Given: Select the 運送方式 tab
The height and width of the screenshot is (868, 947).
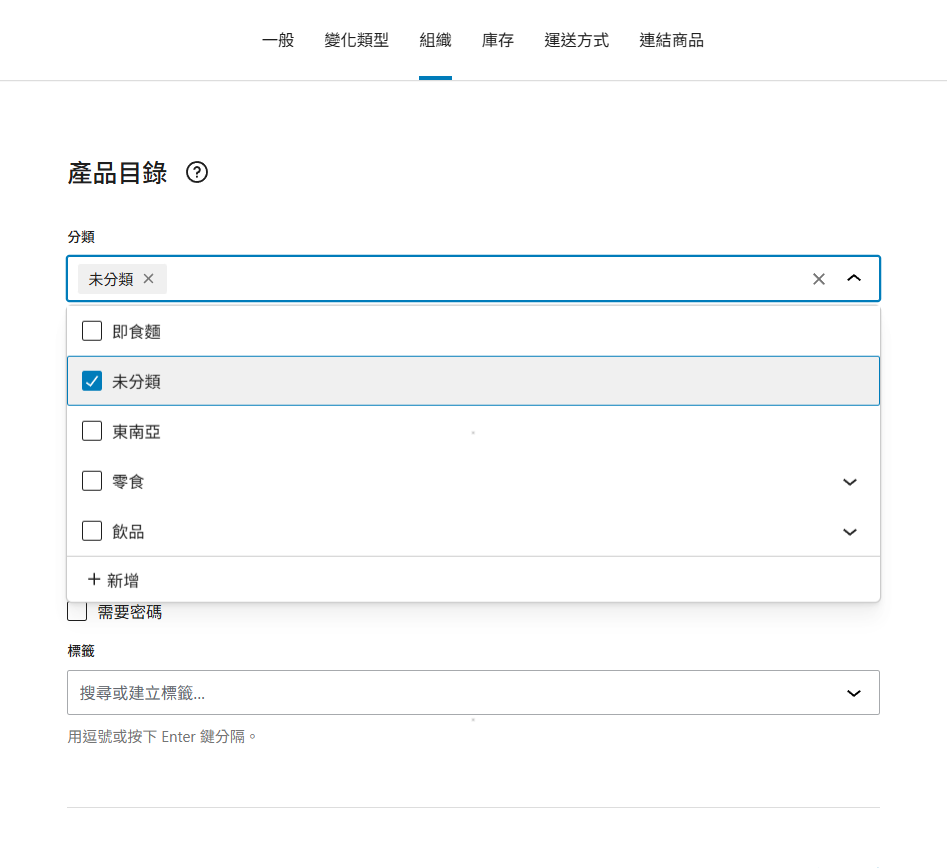Looking at the screenshot, I should point(576,41).
